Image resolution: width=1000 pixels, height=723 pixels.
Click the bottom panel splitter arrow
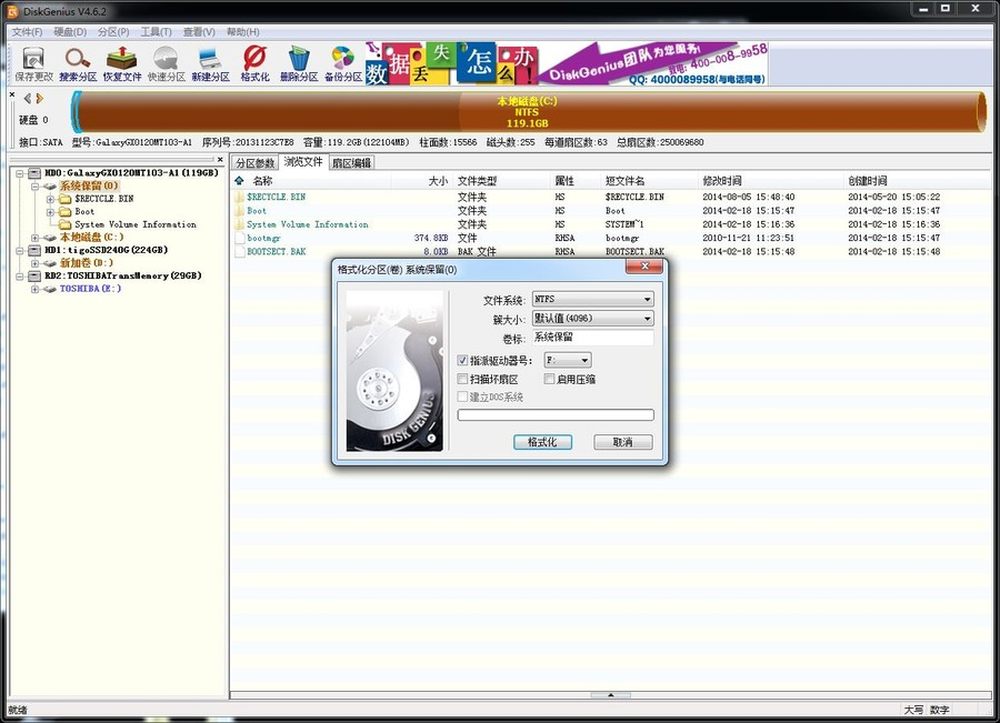(x=610, y=695)
